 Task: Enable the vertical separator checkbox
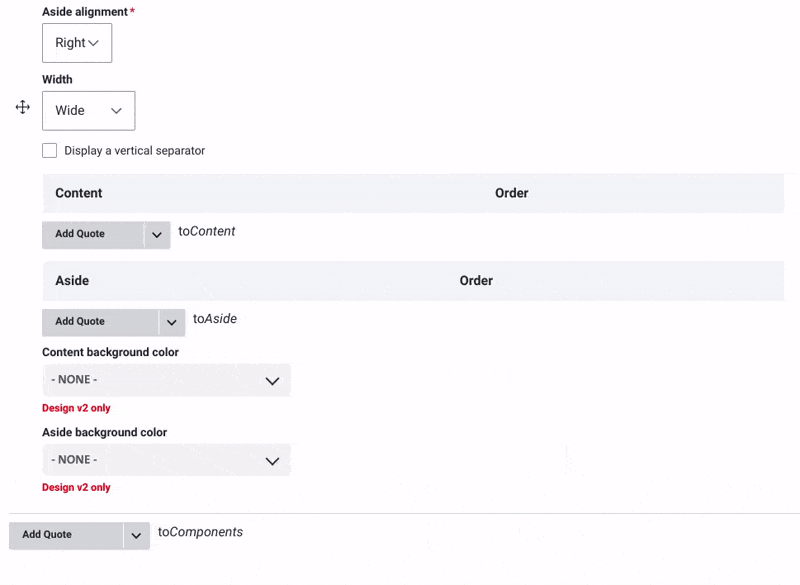50,151
